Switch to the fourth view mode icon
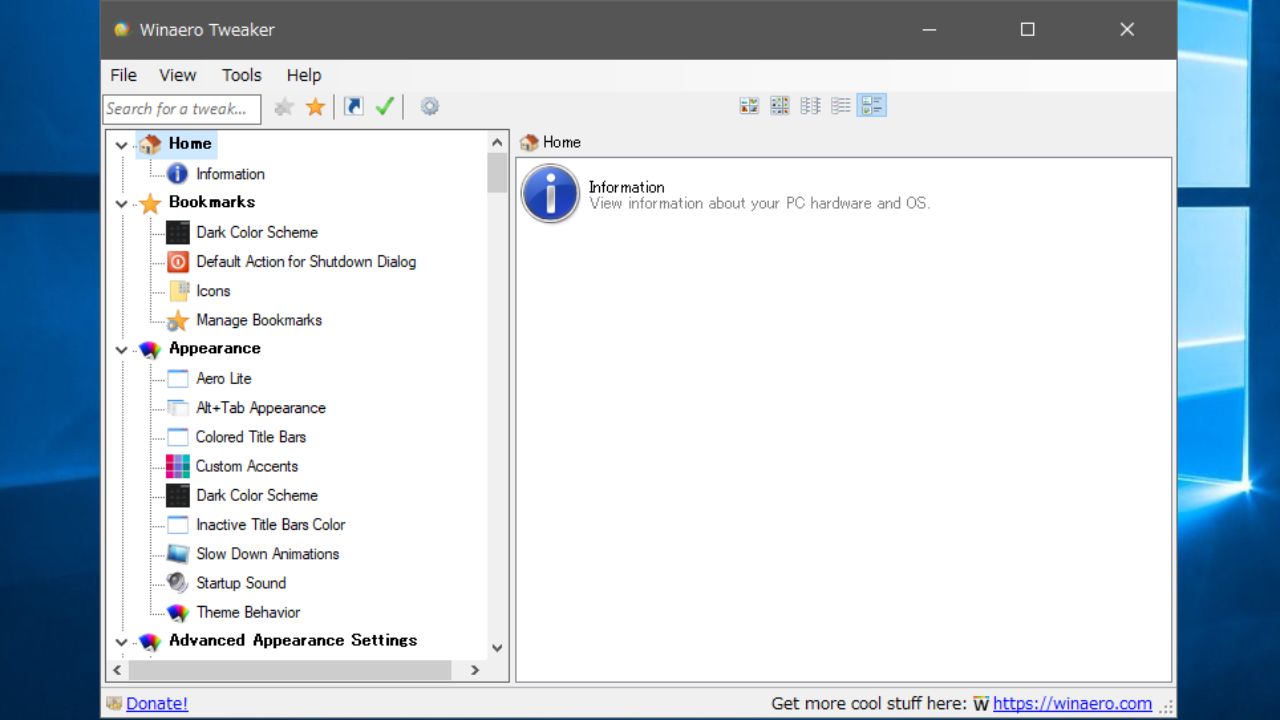 click(x=841, y=106)
